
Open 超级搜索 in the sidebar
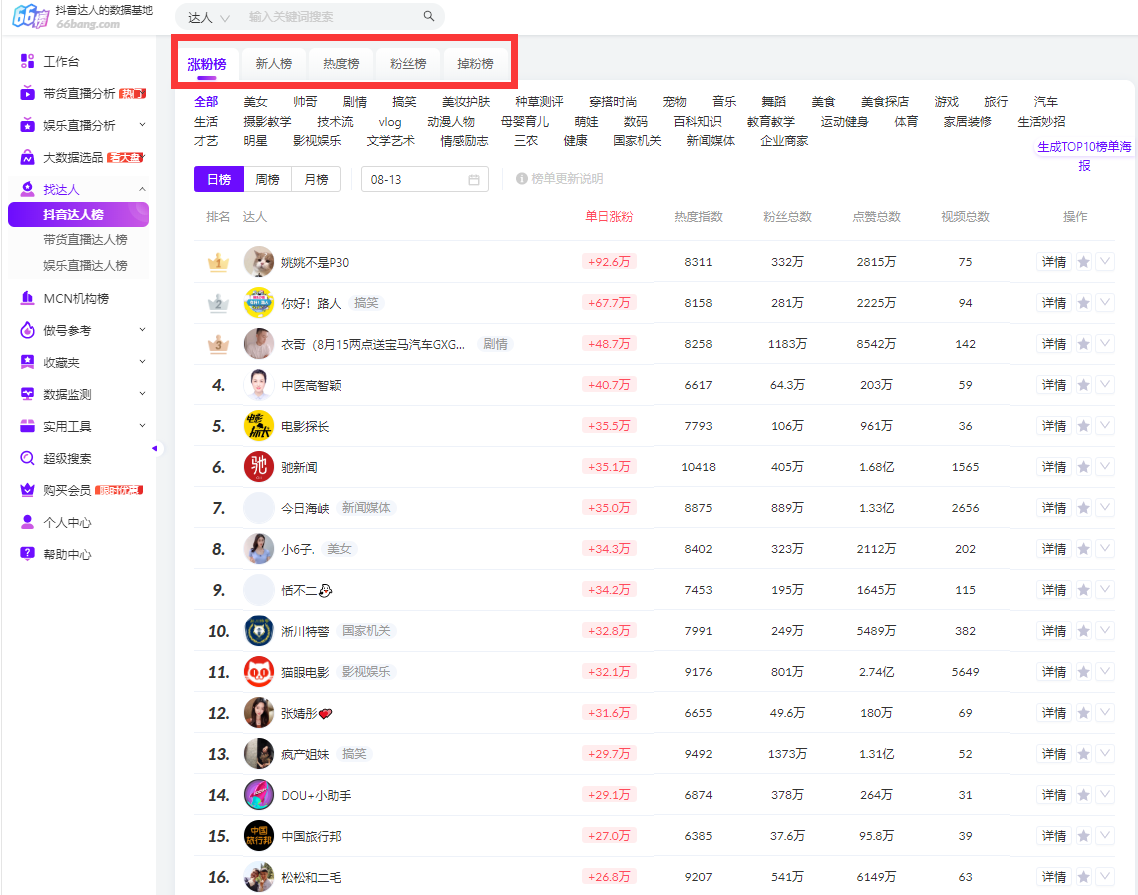click(67, 458)
